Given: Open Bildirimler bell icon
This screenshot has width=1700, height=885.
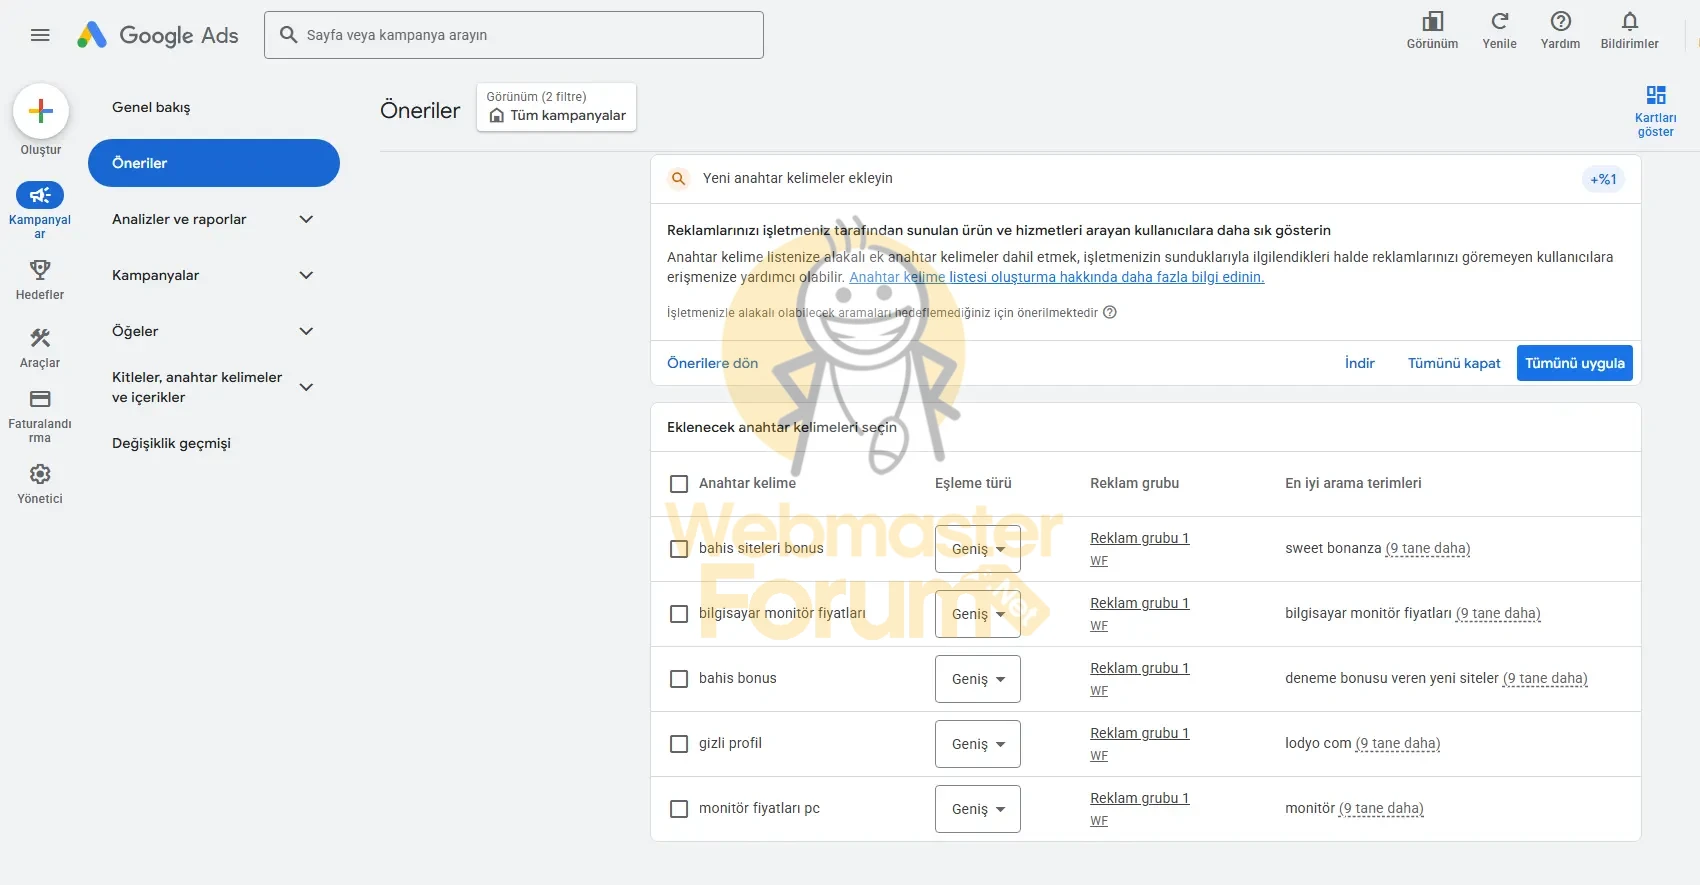Looking at the screenshot, I should click(1629, 22).
